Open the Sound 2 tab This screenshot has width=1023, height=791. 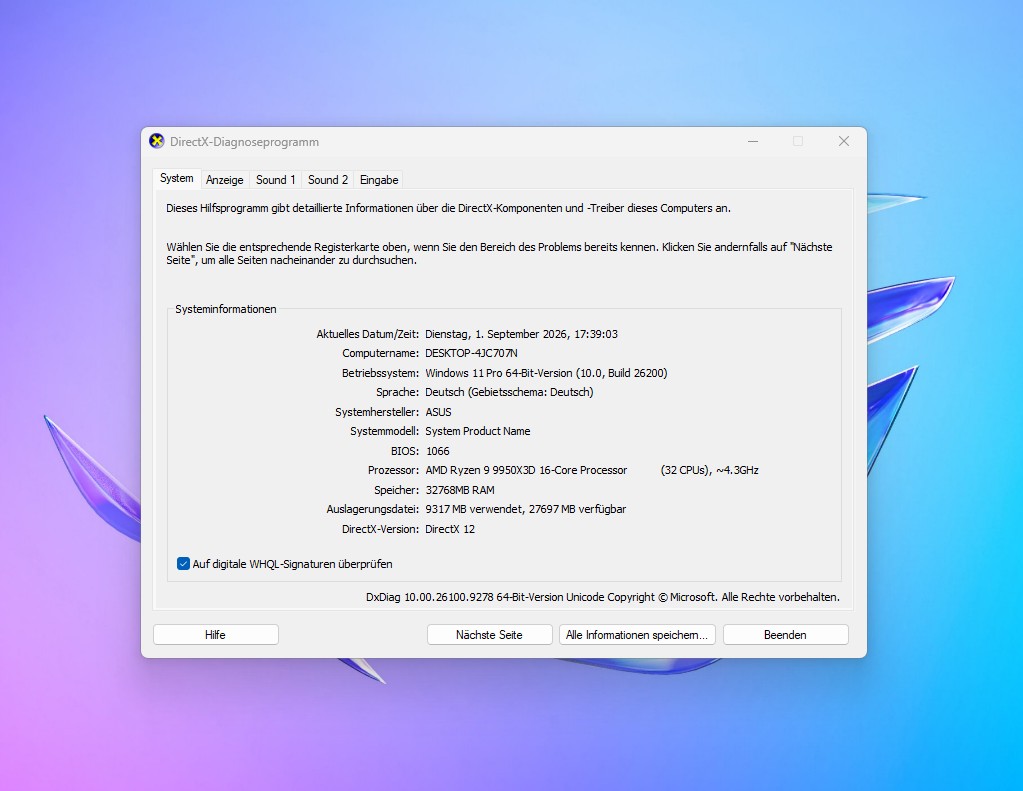[x=328, y=179]
